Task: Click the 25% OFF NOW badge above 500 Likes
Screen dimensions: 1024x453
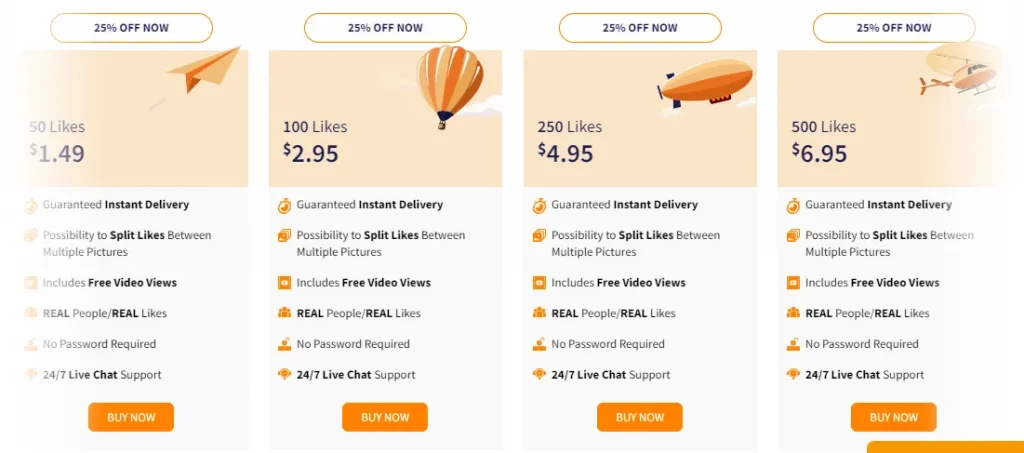Action: 893,28
